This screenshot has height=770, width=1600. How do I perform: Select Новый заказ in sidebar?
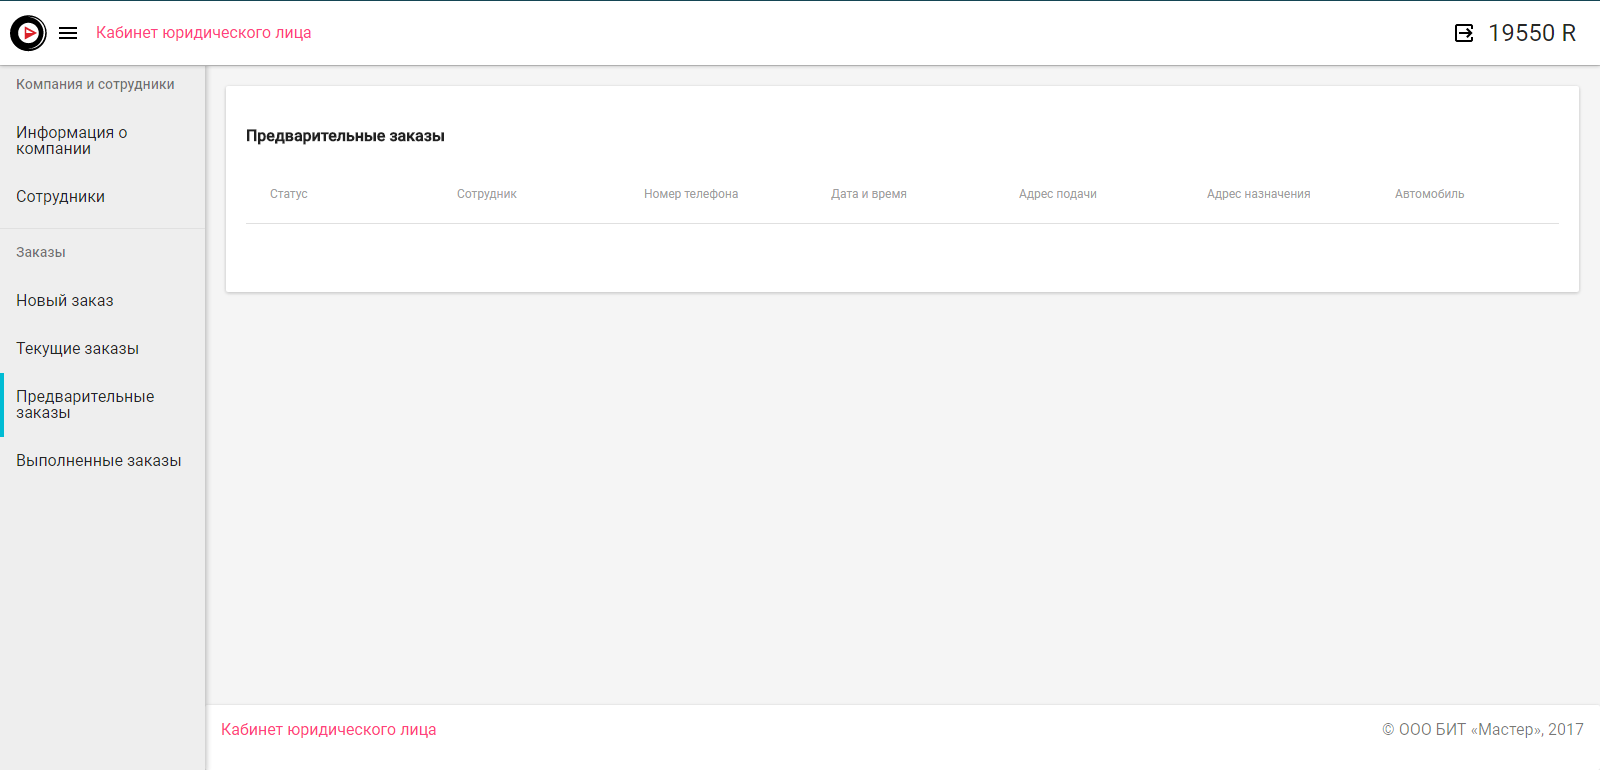(65, 301)
